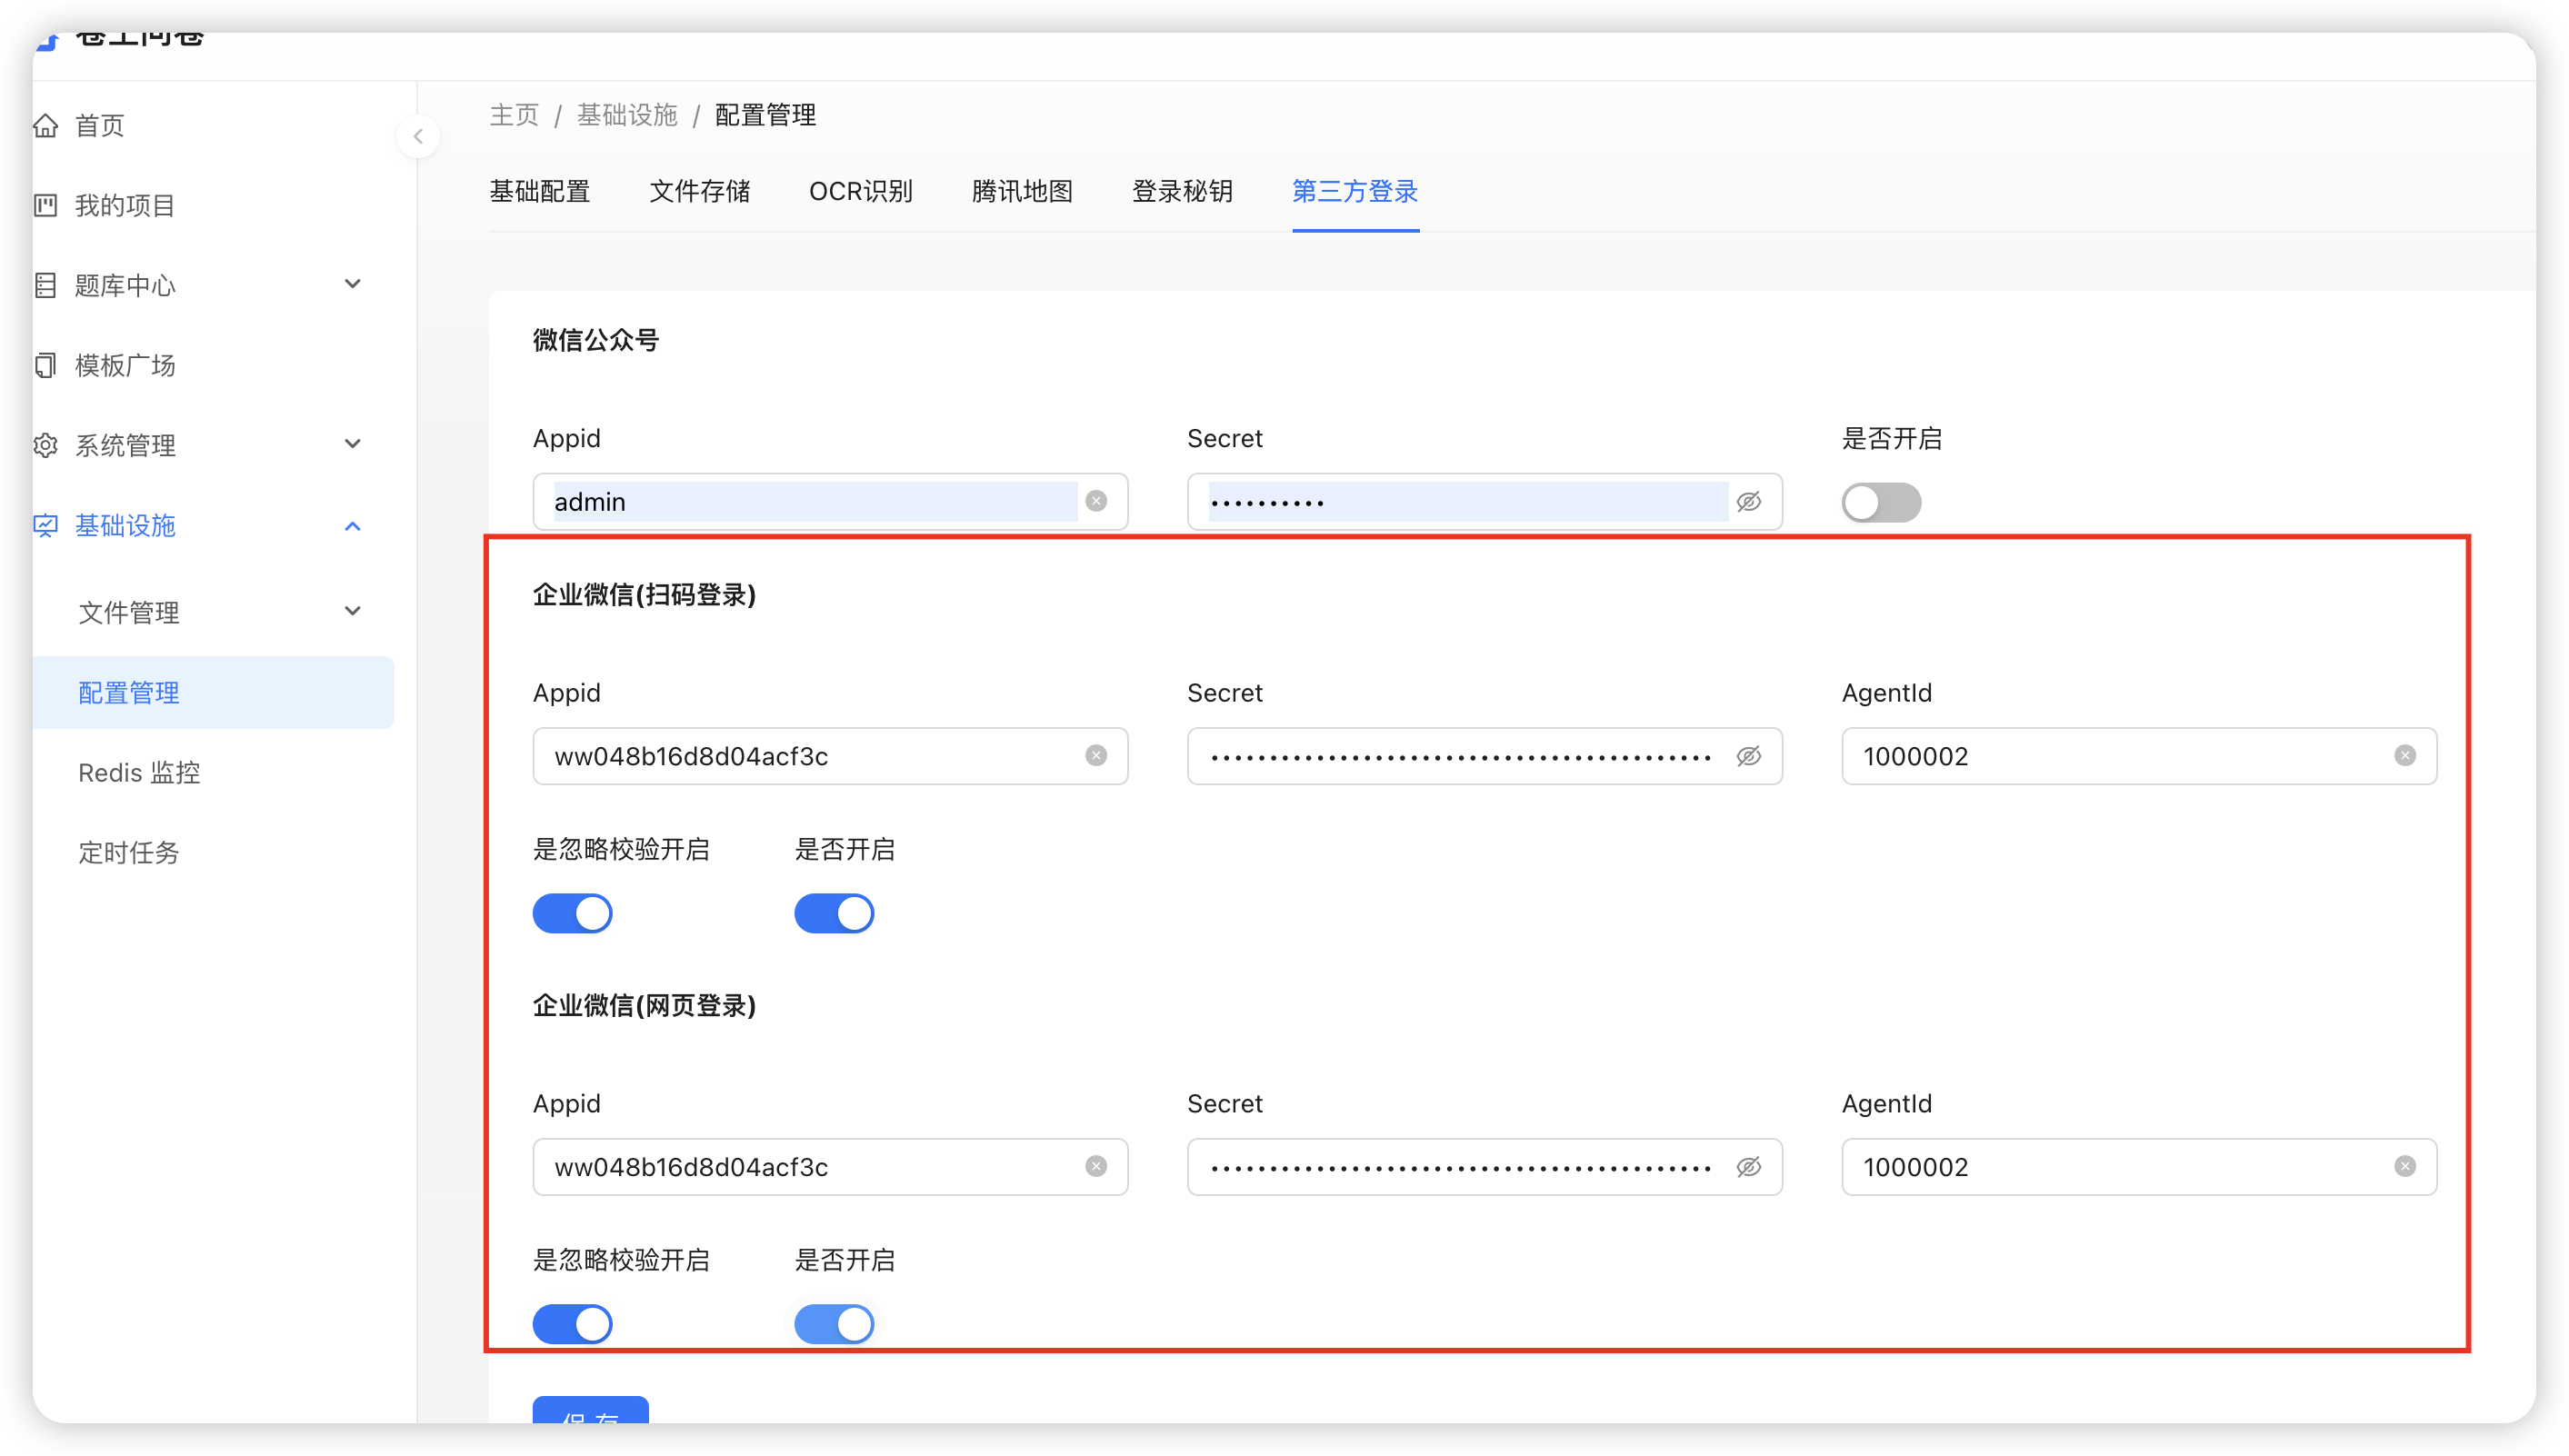This screenshot has height=1456, width=2569.
Task: Open Redis 监控 in the sidebar
Action: pos(139,772)
